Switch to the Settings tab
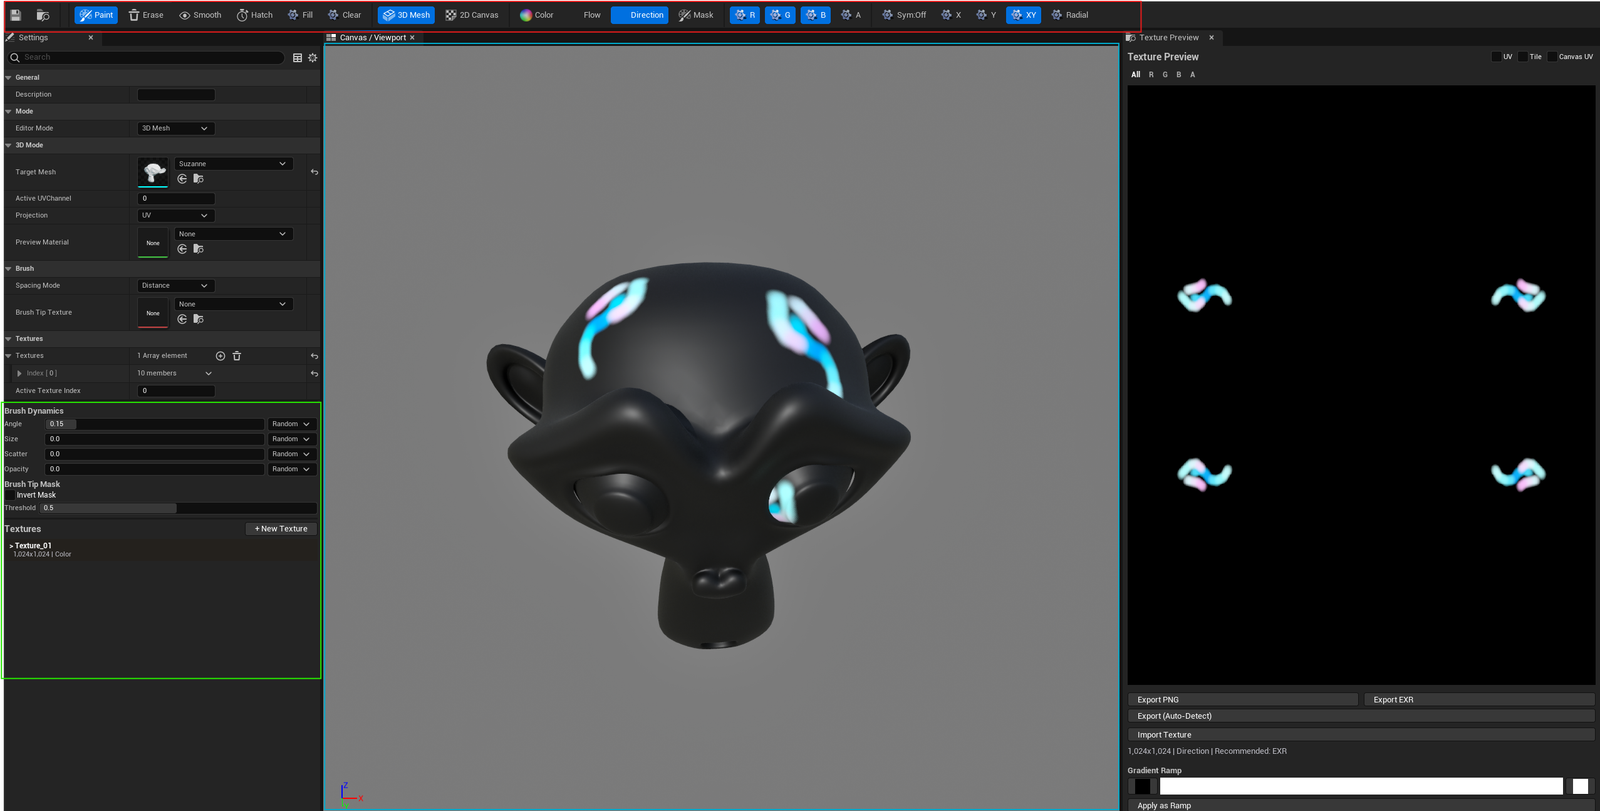Image resolution: width=1600 pixels, height=811 pixels. [x=33, y=38]
